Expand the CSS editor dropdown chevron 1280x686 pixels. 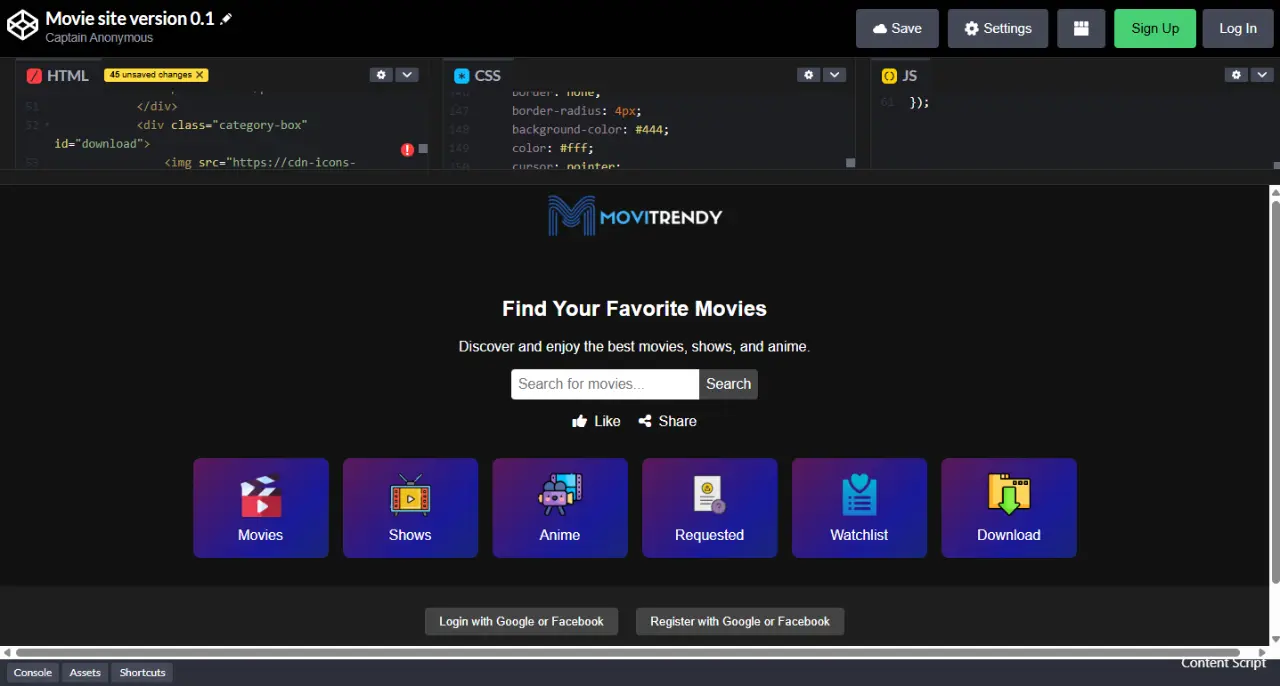[834, 75]
